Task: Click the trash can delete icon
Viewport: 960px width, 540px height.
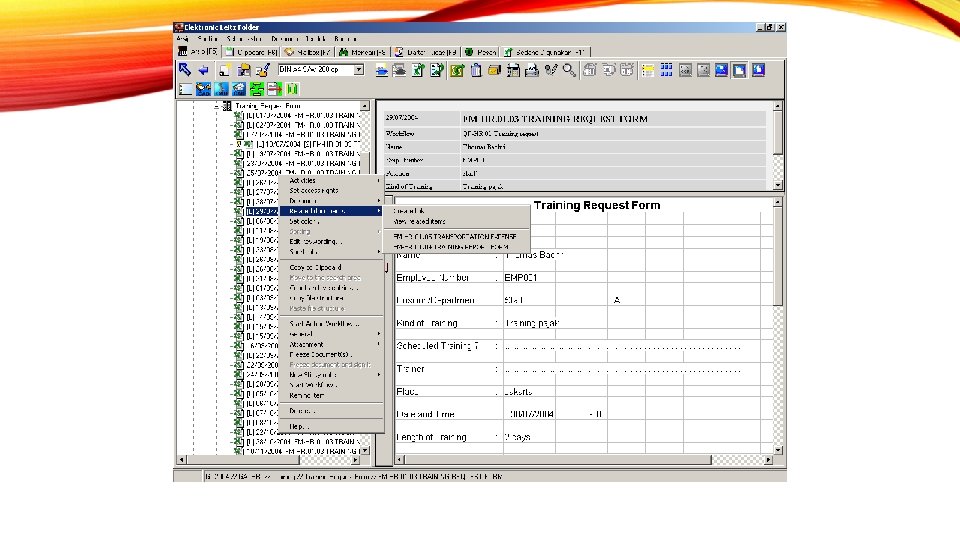Action: tap(476, 70)
